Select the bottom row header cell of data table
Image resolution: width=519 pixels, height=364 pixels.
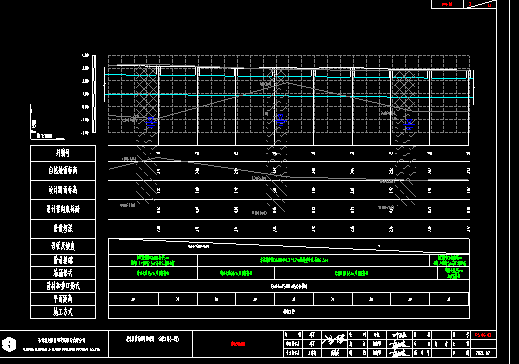point(63,312)
